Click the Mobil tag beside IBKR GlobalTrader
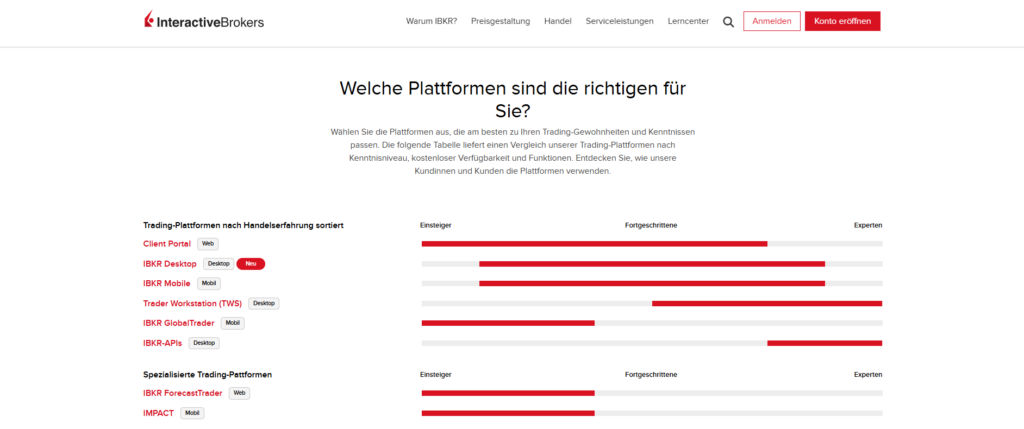This screenshot has height=429, width=1024. (x=232, y=323)
